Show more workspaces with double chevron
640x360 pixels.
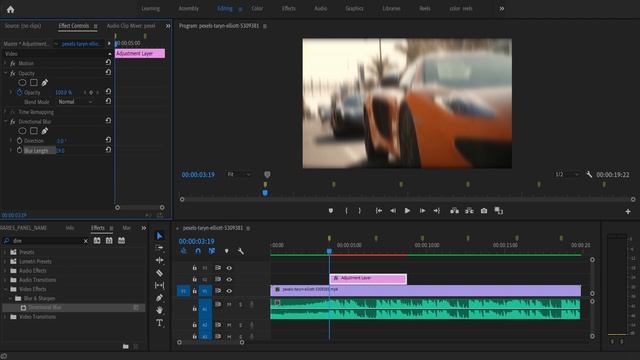[x=502, y=9]
